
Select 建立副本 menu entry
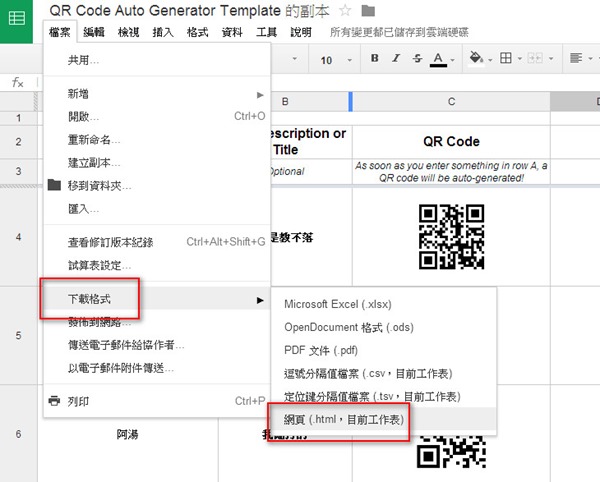coord(157,163)
